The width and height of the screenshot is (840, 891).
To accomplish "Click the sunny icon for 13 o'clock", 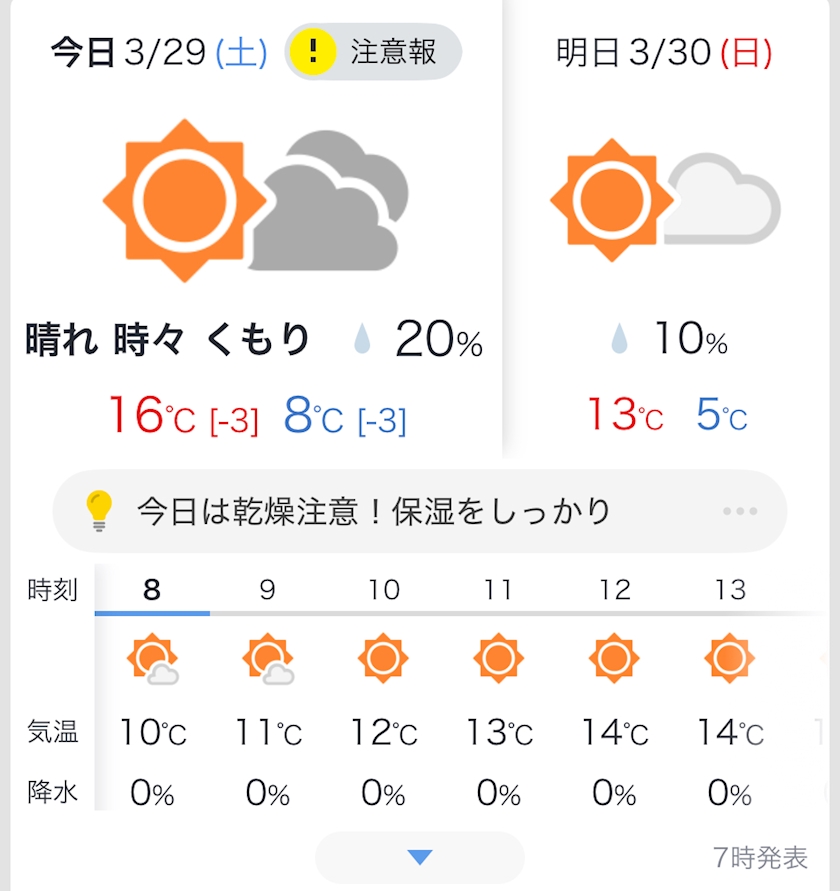I will pyautogui.click(x=729, y=658).
